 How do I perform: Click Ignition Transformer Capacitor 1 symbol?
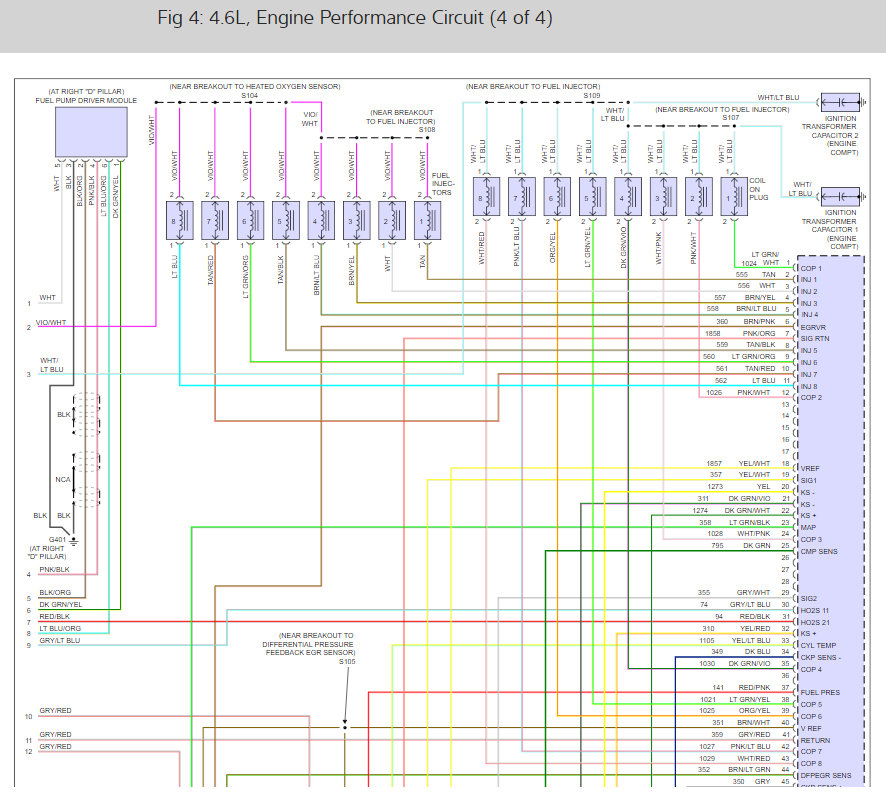841,197
